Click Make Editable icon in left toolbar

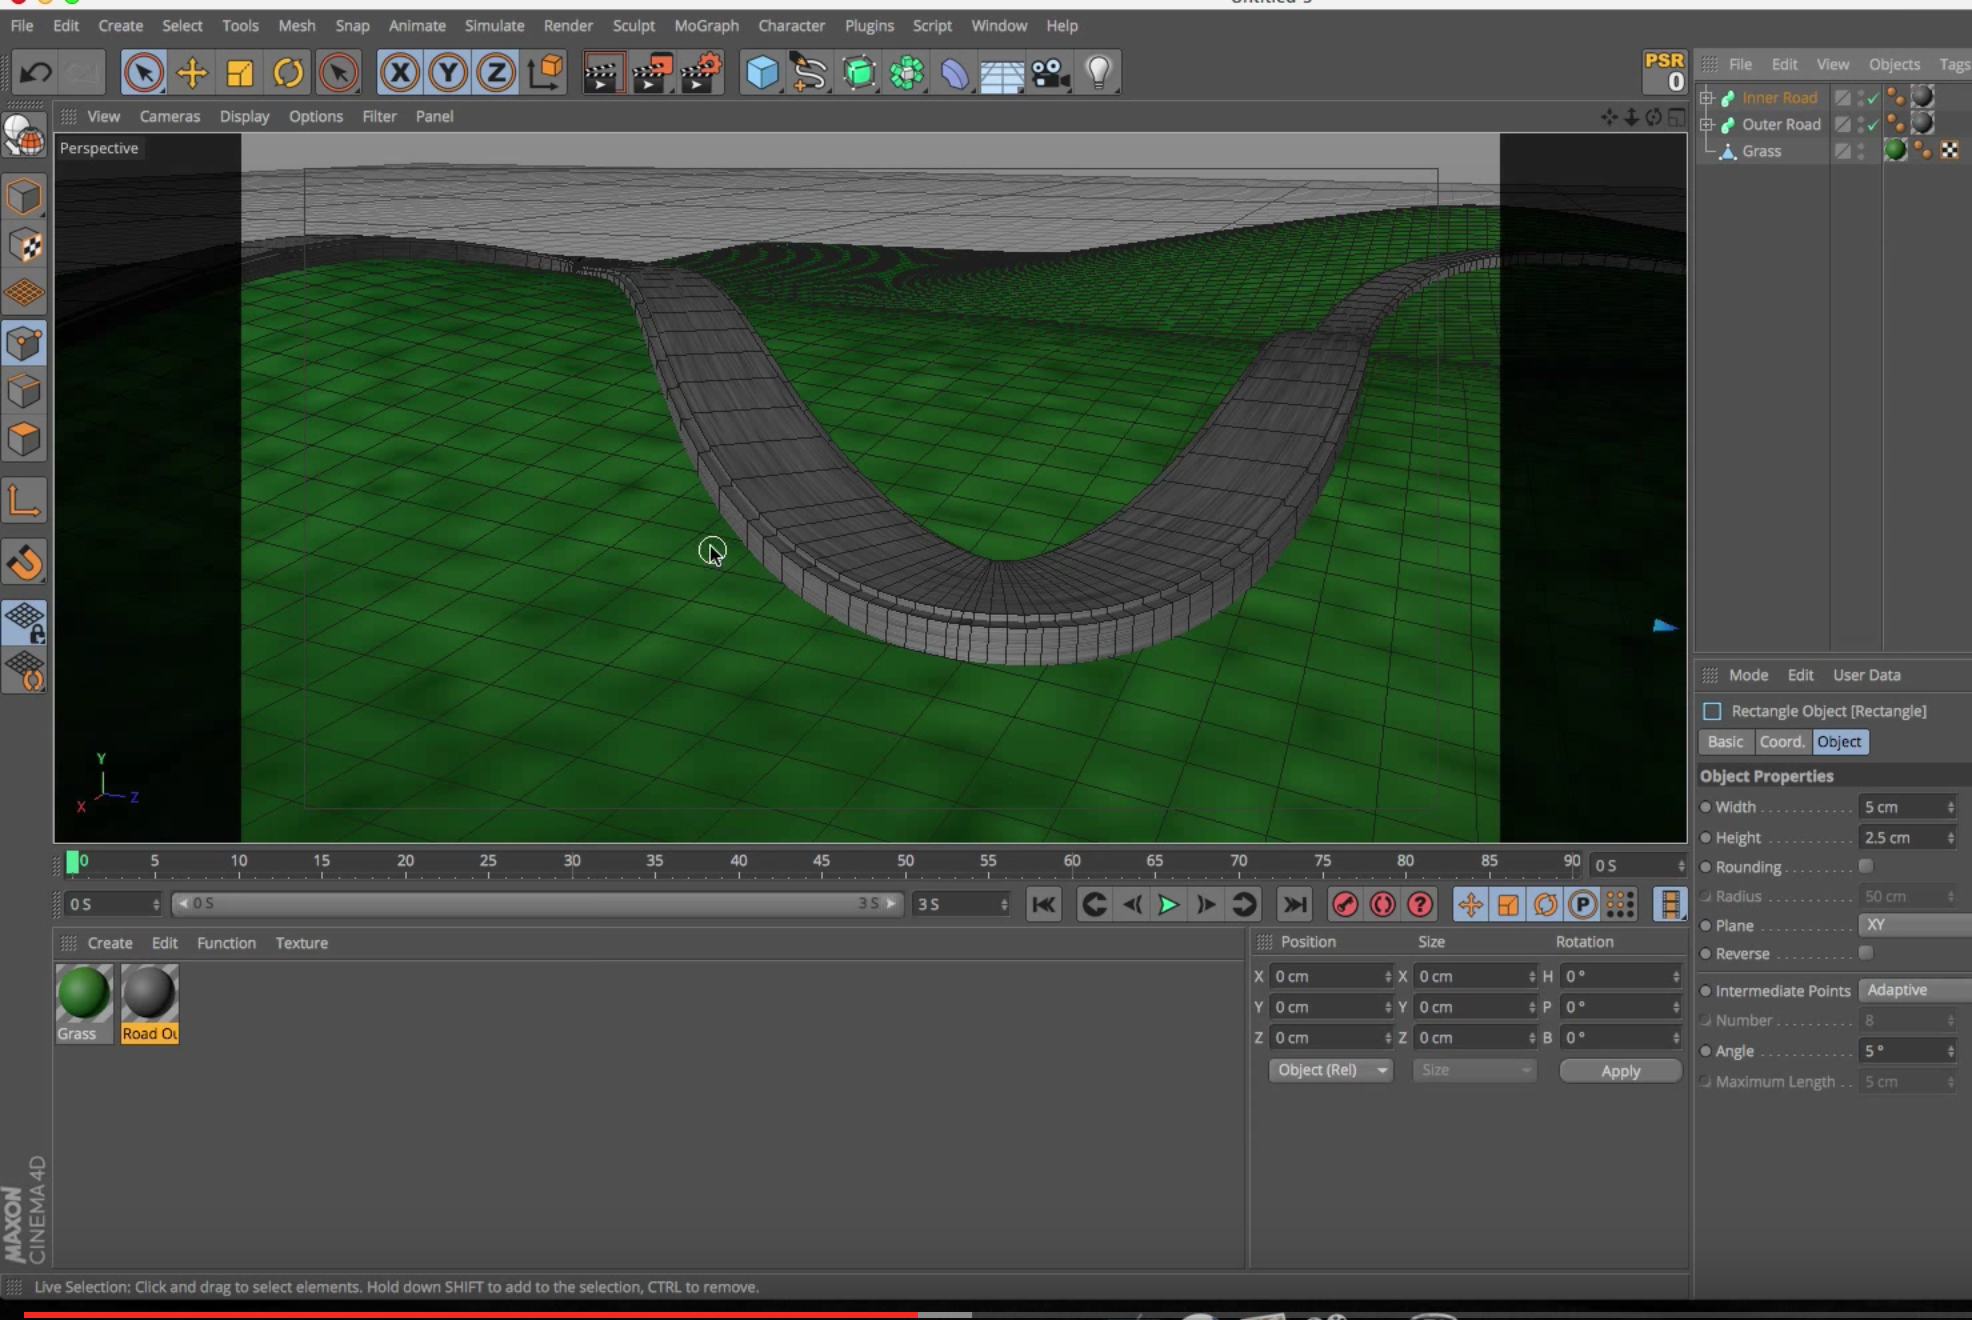coord(24,136)
